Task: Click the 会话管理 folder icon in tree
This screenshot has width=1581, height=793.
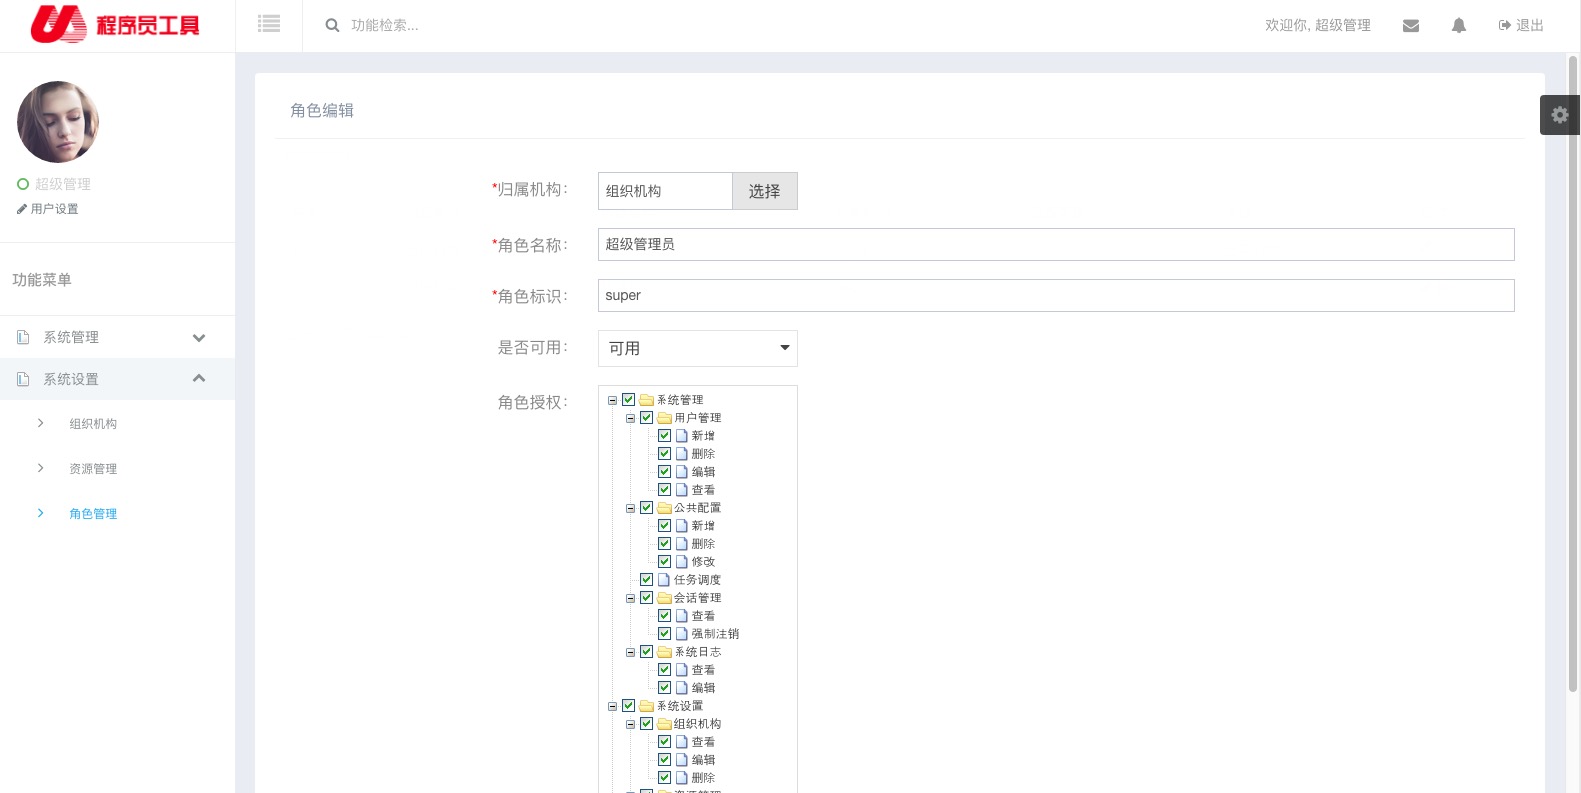Action: [x=664, y=598]
